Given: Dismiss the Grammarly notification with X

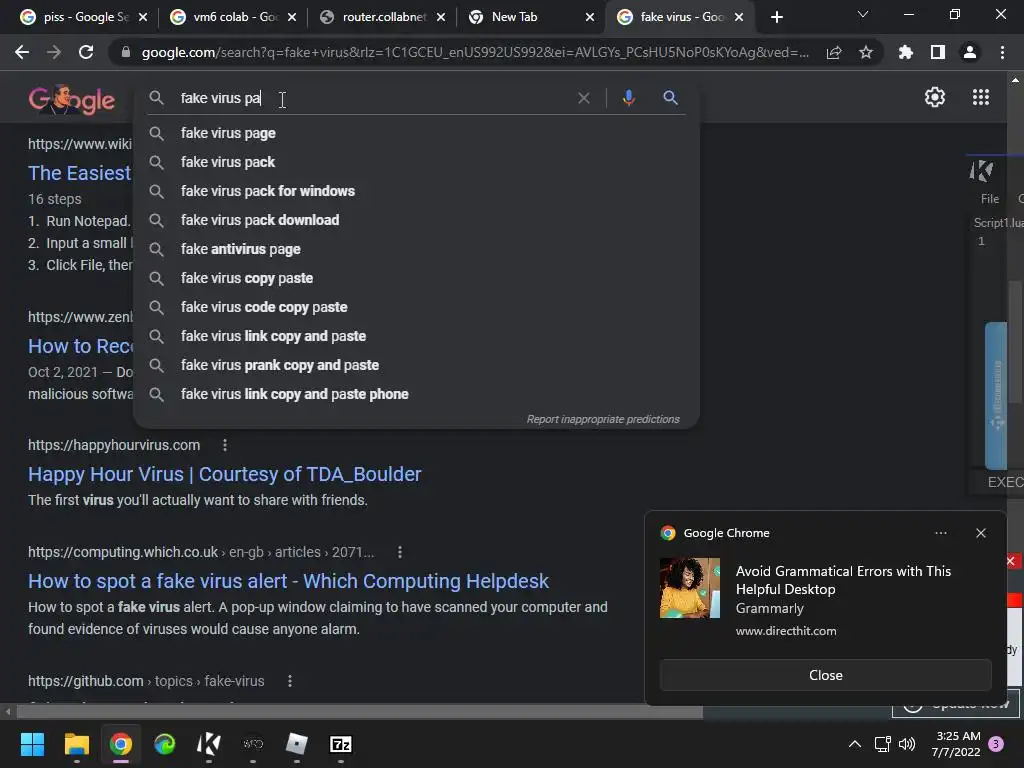Looking at the screenshot, I should [981, 533].
